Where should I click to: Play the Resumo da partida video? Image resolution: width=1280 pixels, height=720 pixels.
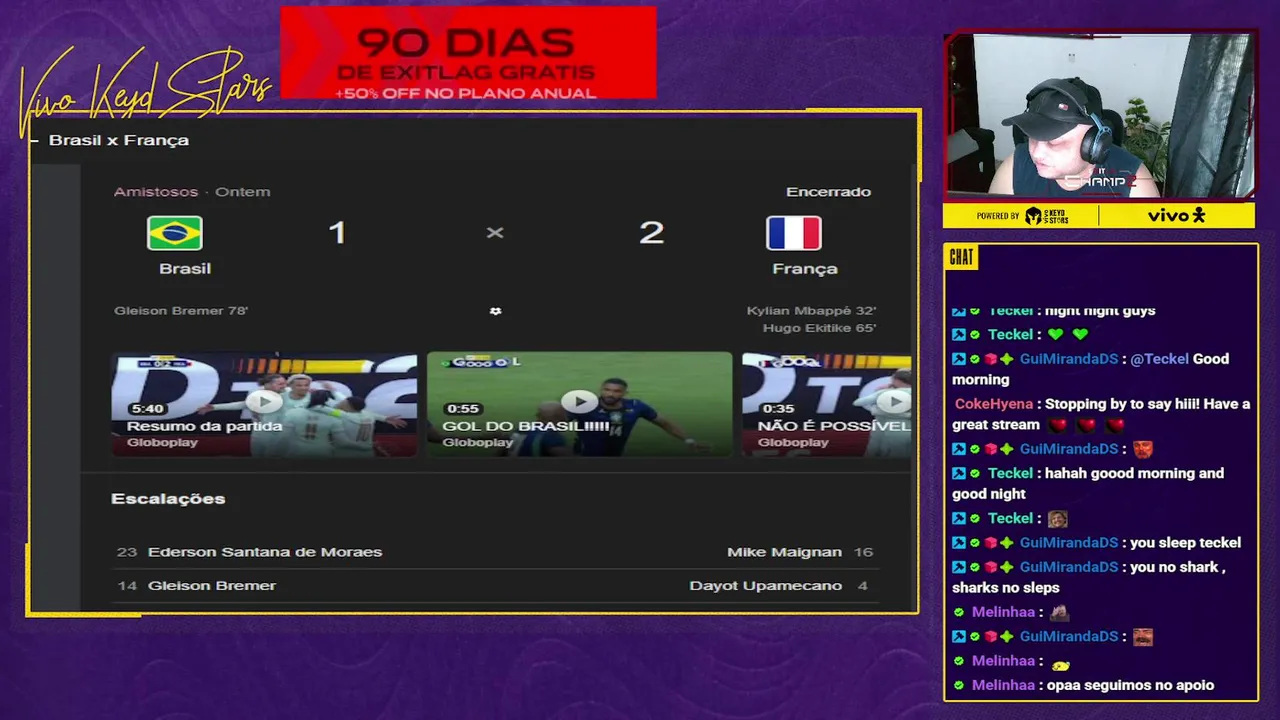point(264,401)
